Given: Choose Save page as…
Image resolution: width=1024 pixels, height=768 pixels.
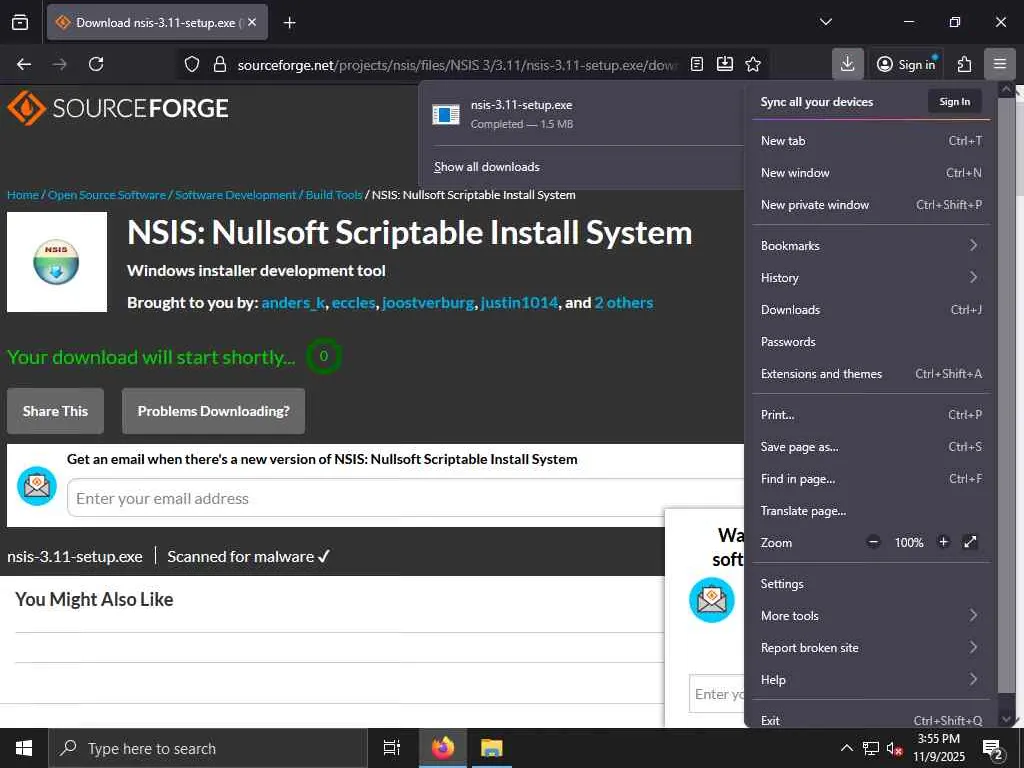Looking at the screenshot, I should click(x=871, y=447).
